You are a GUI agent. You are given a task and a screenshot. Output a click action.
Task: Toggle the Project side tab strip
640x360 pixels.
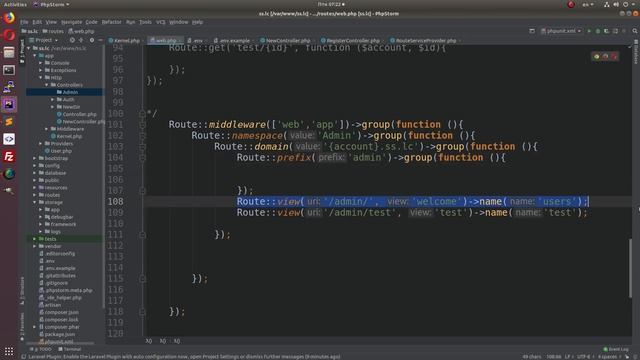pos(22,51)
